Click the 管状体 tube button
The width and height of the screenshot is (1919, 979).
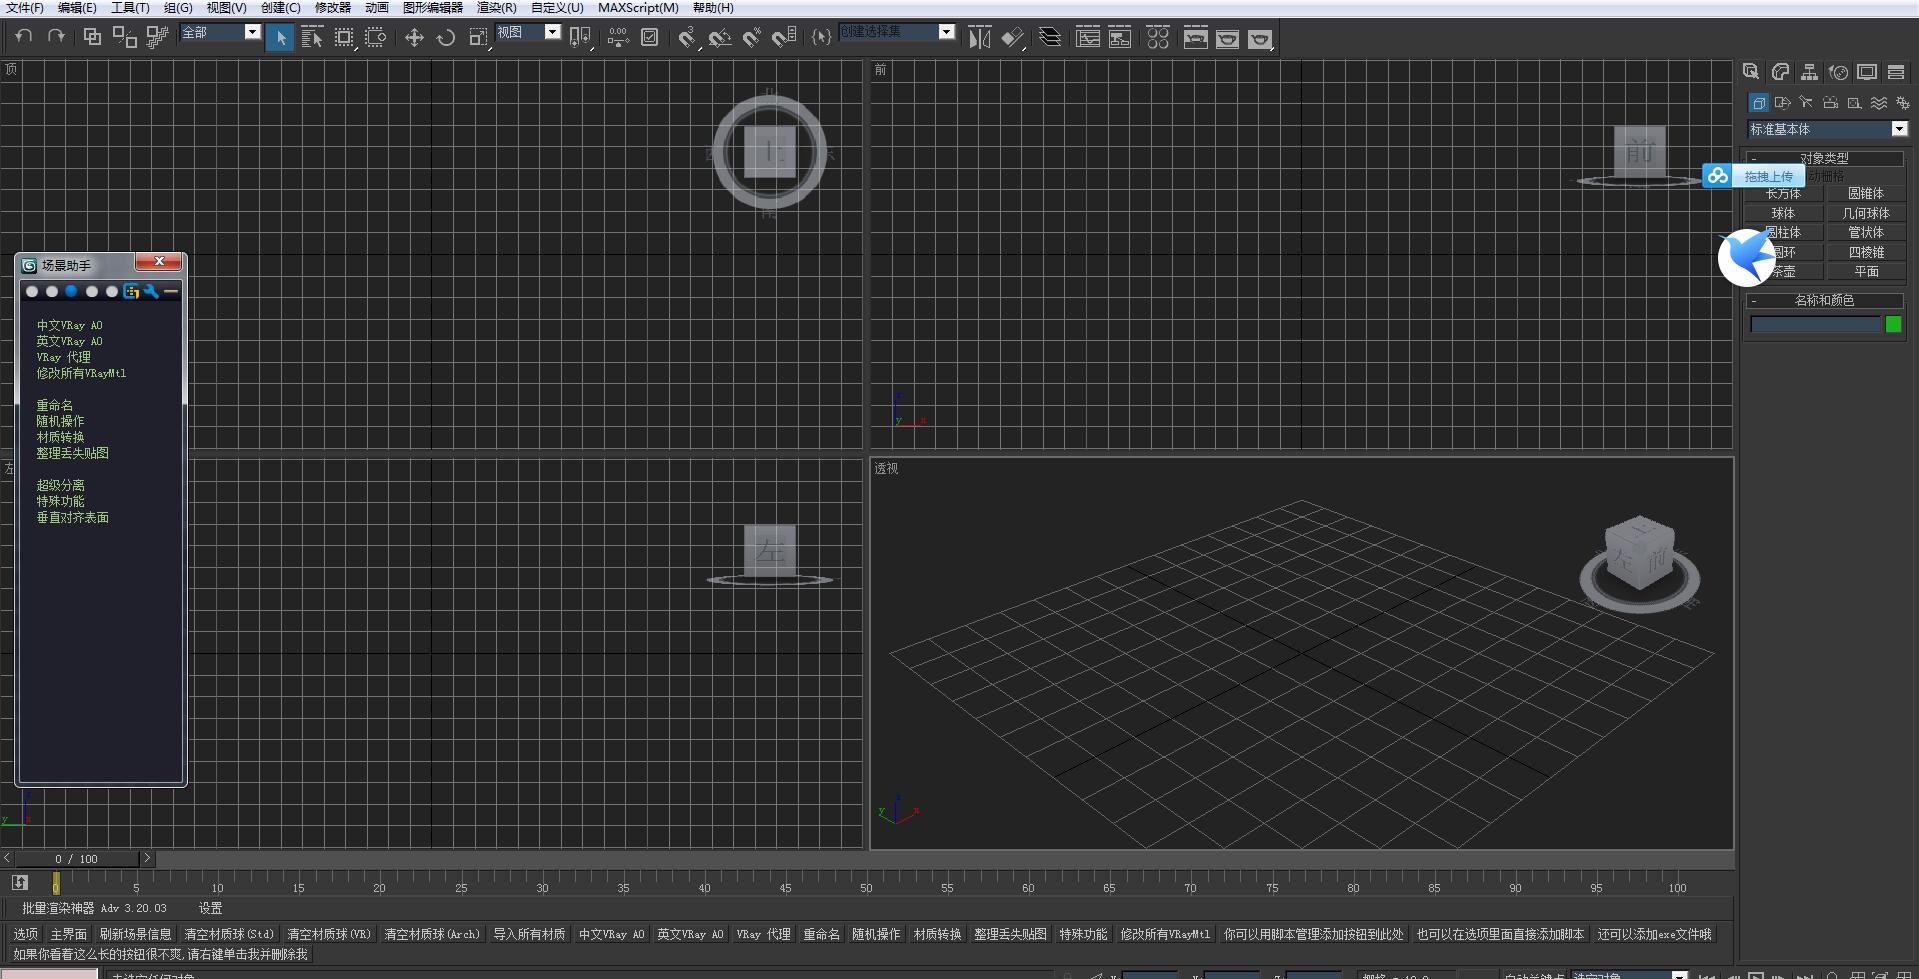coord(1865,232)
